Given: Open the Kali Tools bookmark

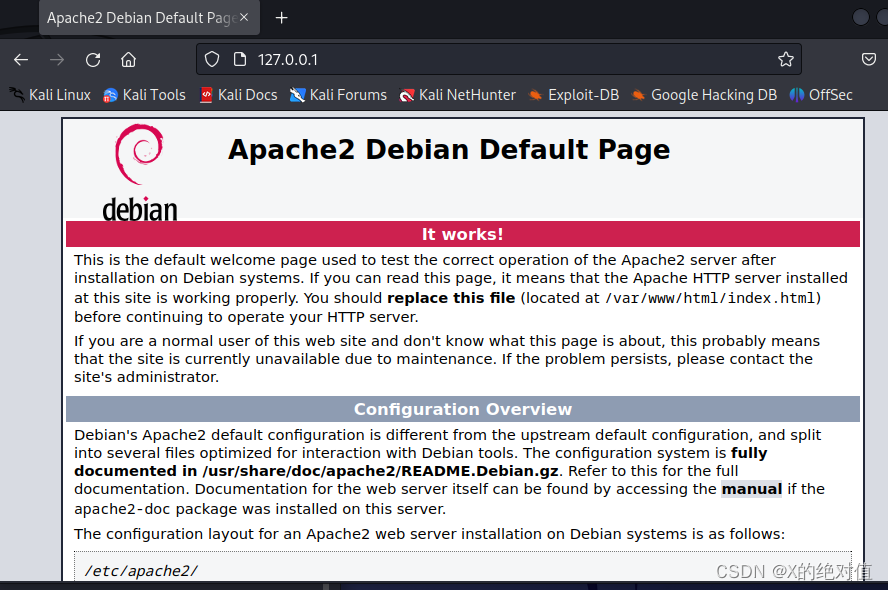Looking at the screenshot, I should [x=144, y=95].
